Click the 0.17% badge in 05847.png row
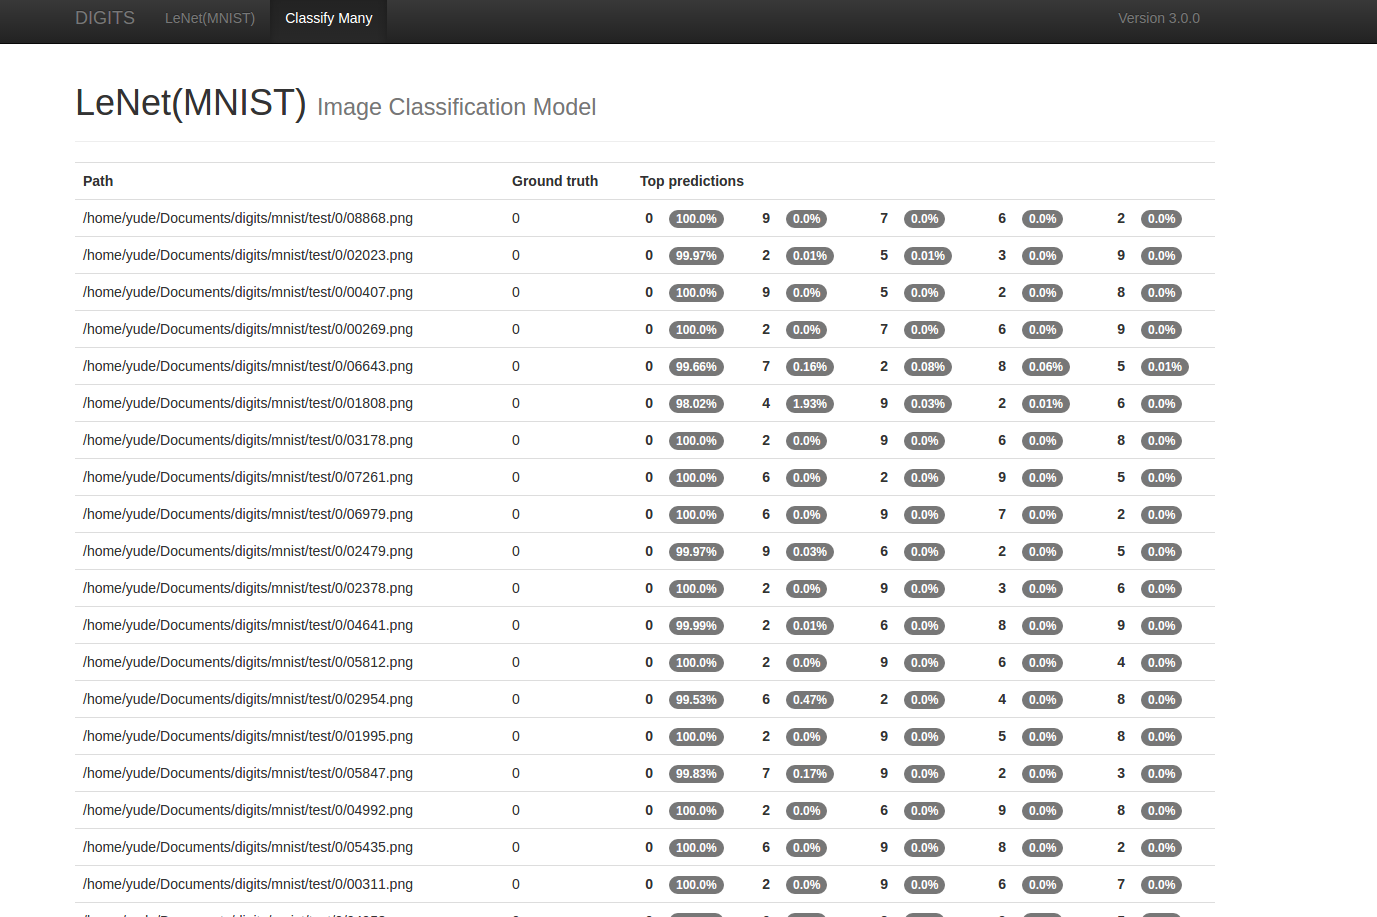 pyautogui.click(x=810, y=774)
